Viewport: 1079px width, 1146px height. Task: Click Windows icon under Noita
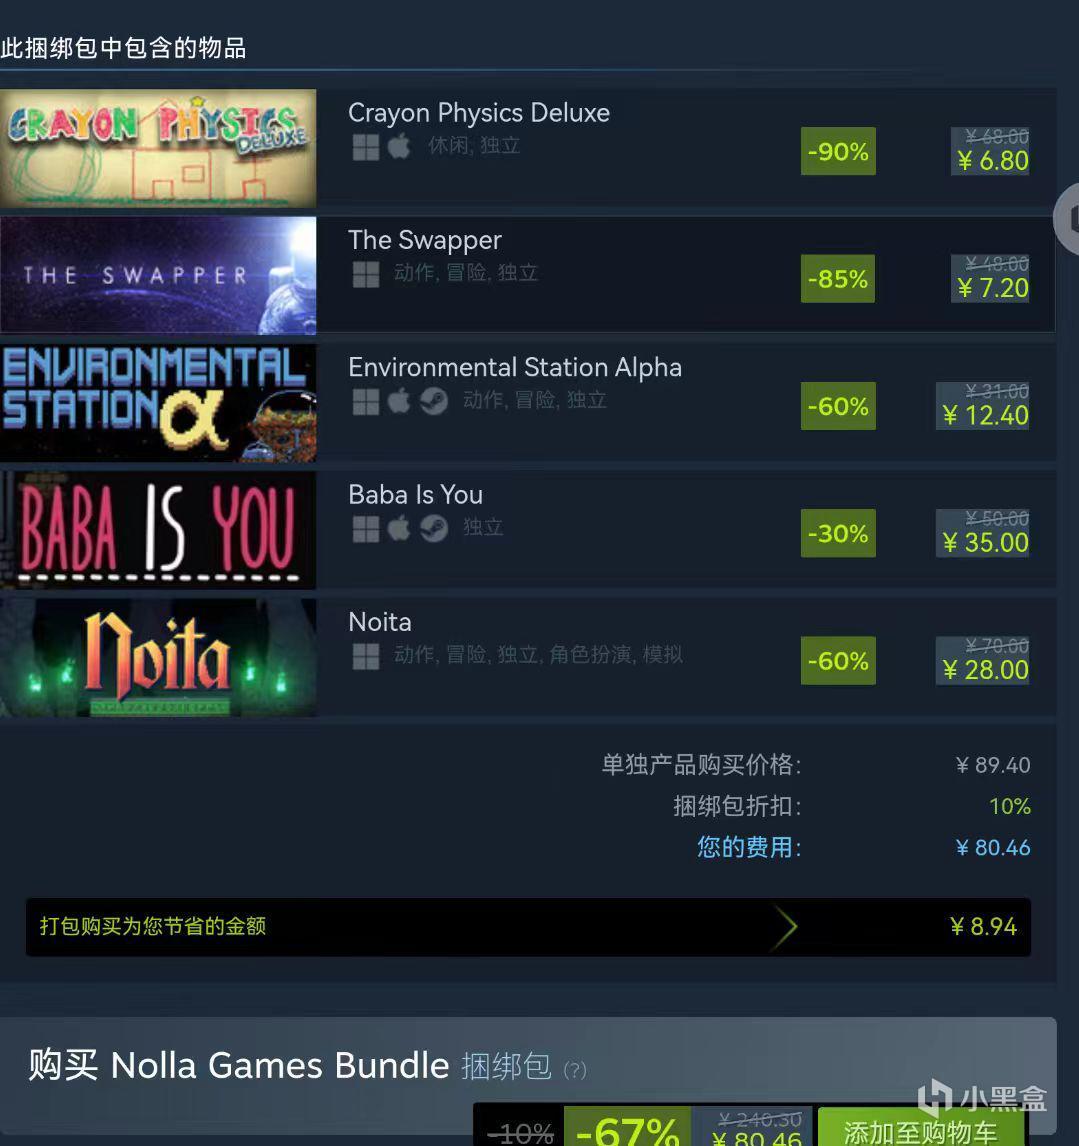coord(366,656)
